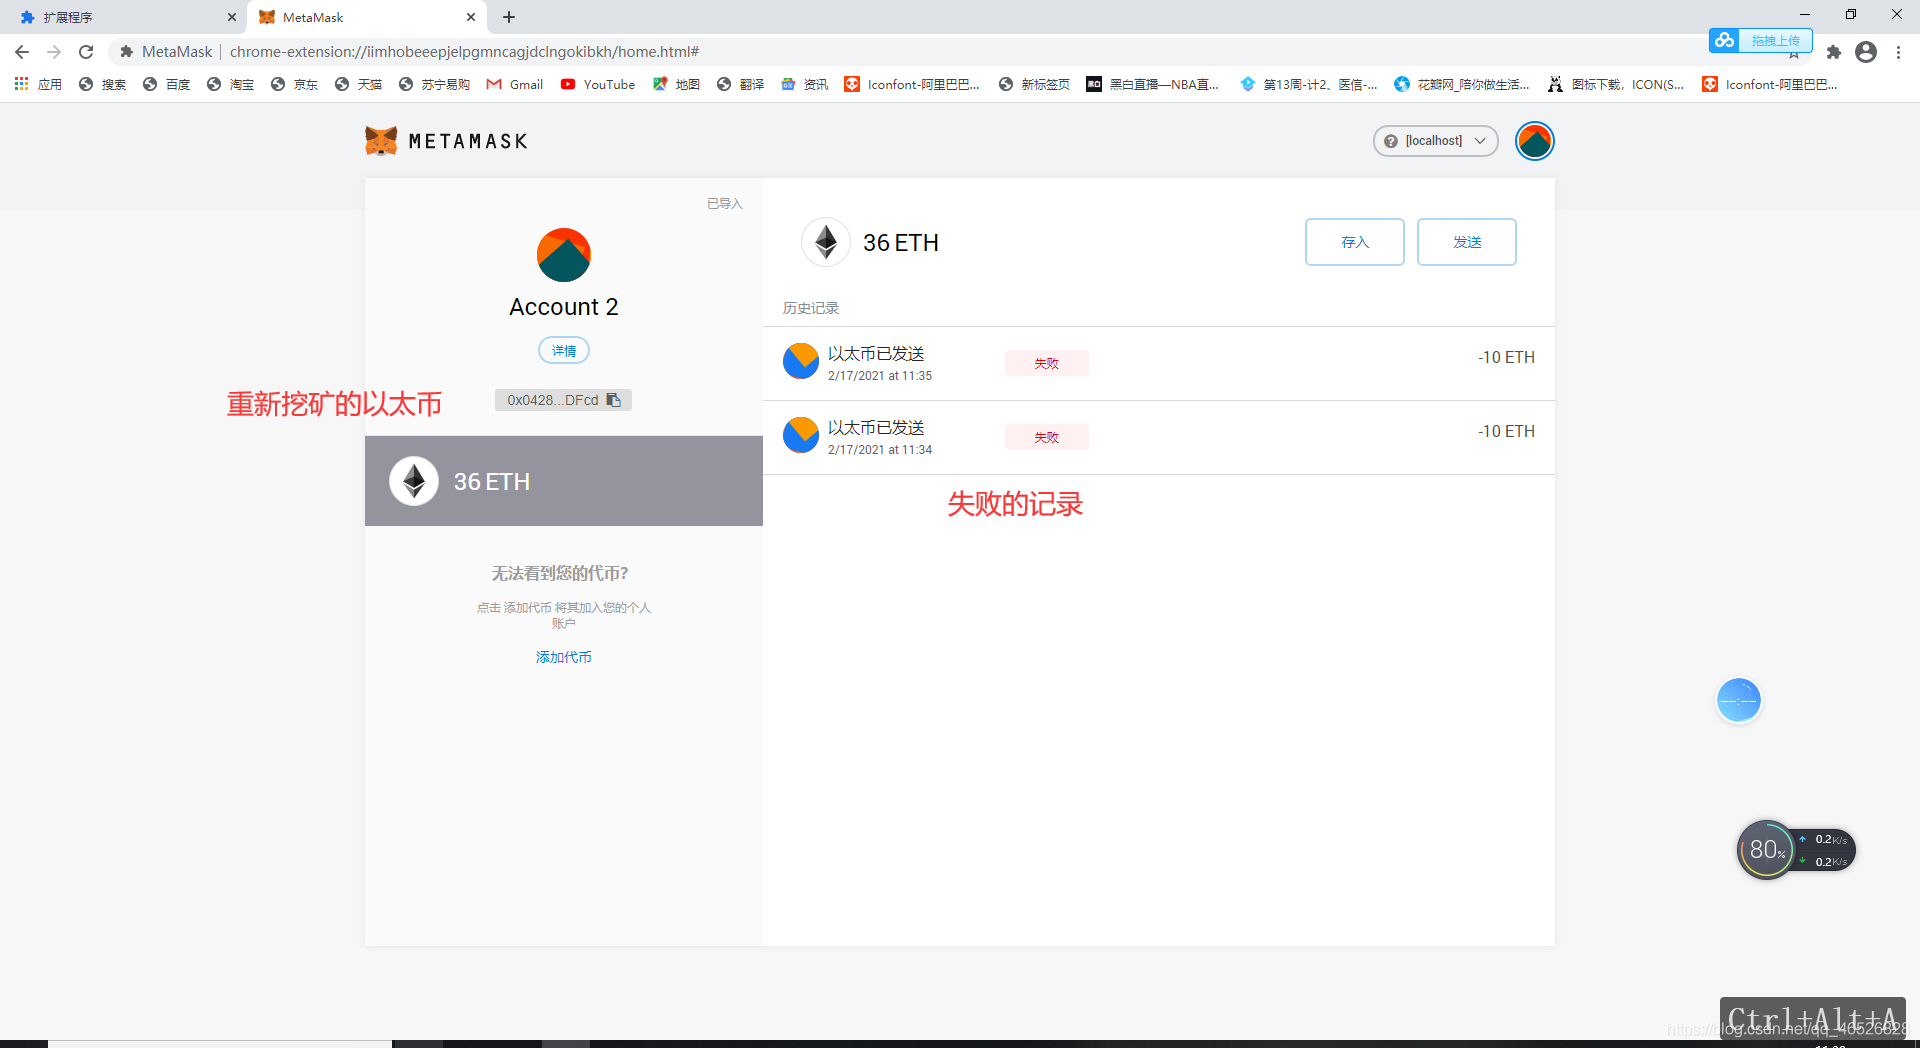Click the identicon of 11:35 transaction
This screenshot has width=1920, height=1048.
(801, 361)
